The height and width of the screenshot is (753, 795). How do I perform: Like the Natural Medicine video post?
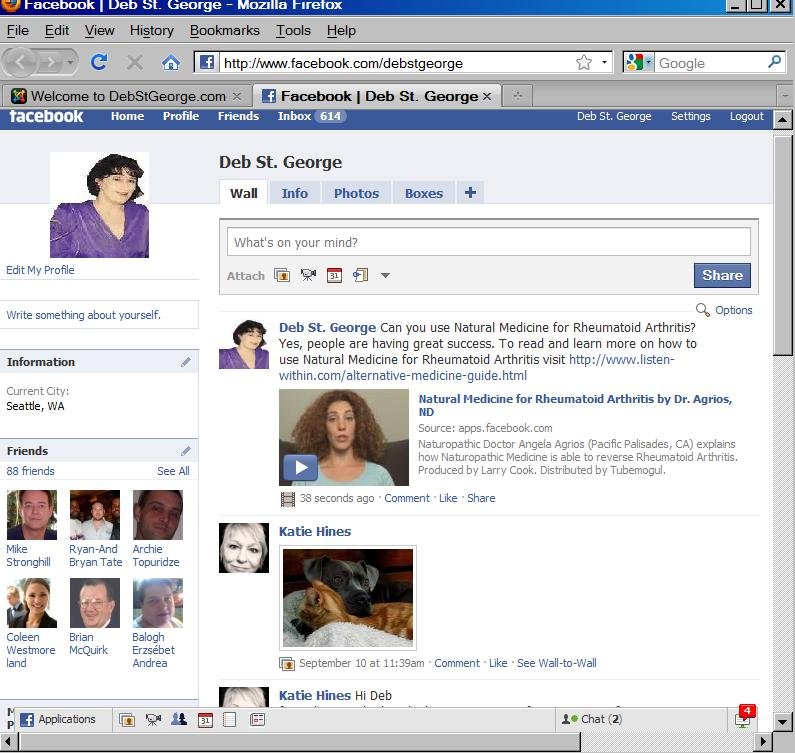click(x=448, y=498)
